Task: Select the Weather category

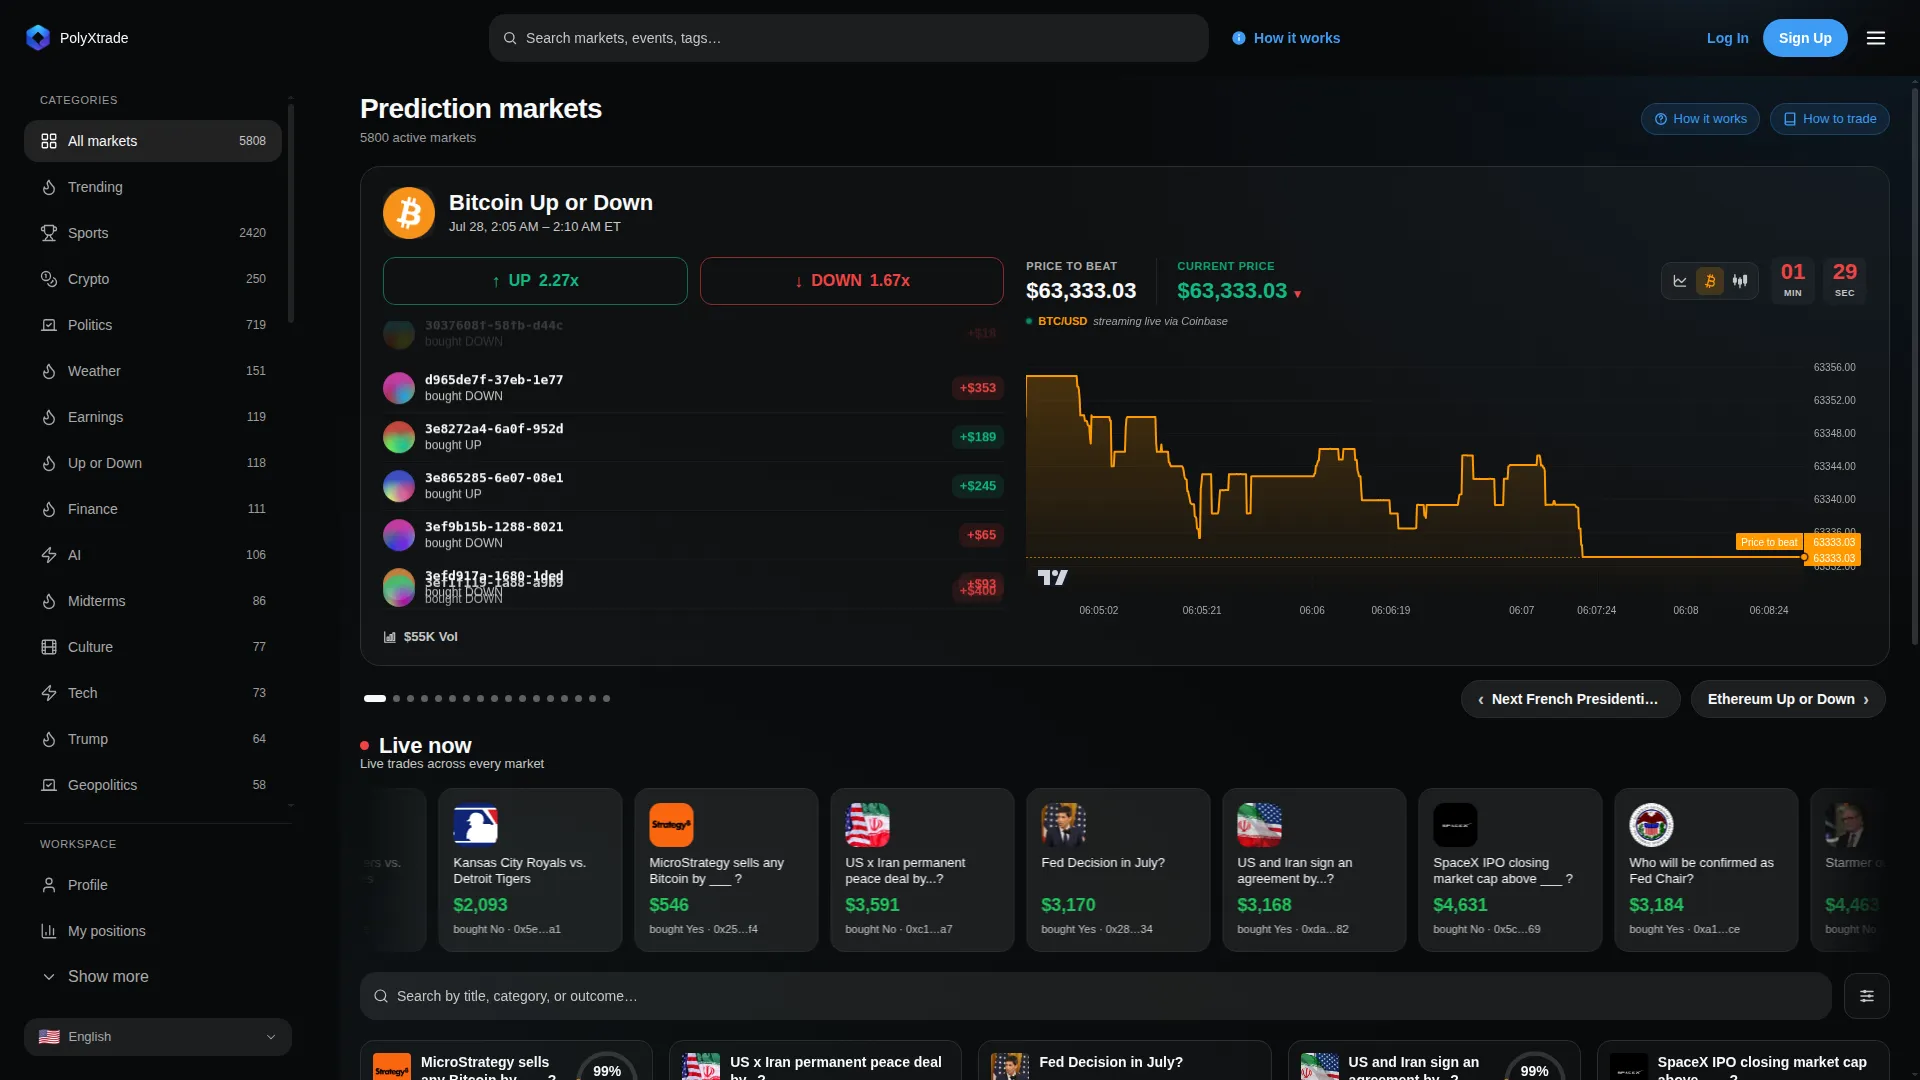Action: (x=153, y=371)
